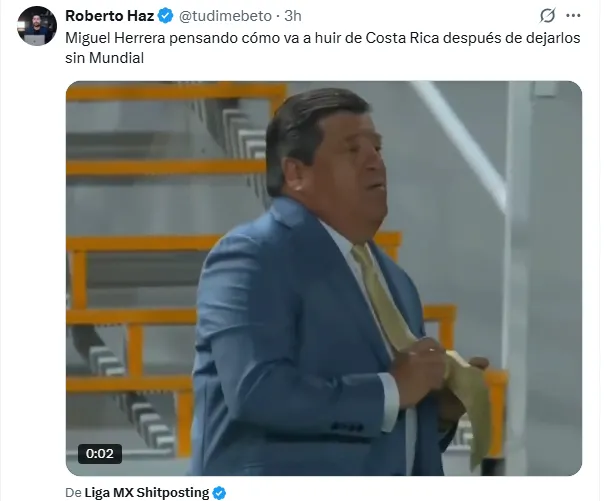This screenshot has width=605, height=501.
Task: Click the words 'Costa Rica' in the tweet
Action: 402,38
